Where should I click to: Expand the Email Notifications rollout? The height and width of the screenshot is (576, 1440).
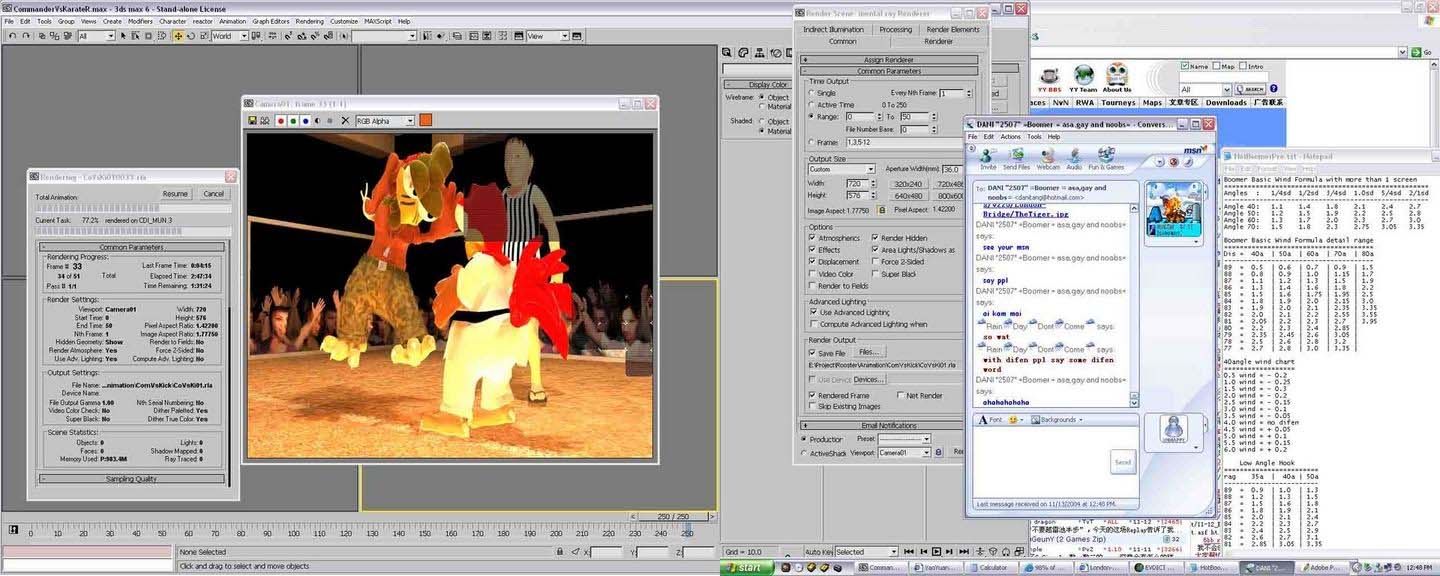(x=888, y=425)
